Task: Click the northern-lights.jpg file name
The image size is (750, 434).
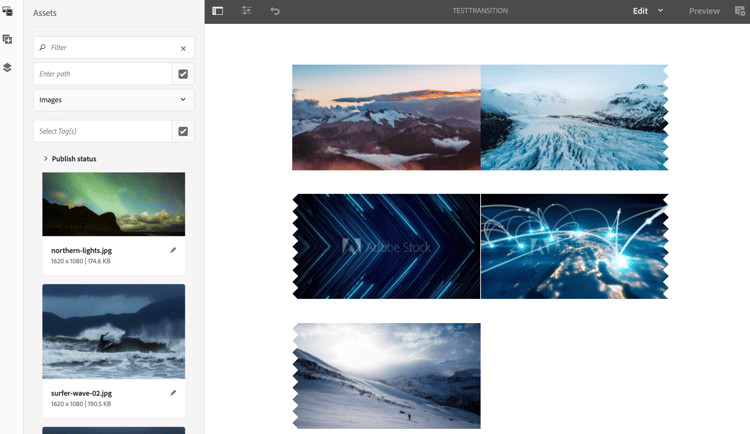Action: point(81,250)
